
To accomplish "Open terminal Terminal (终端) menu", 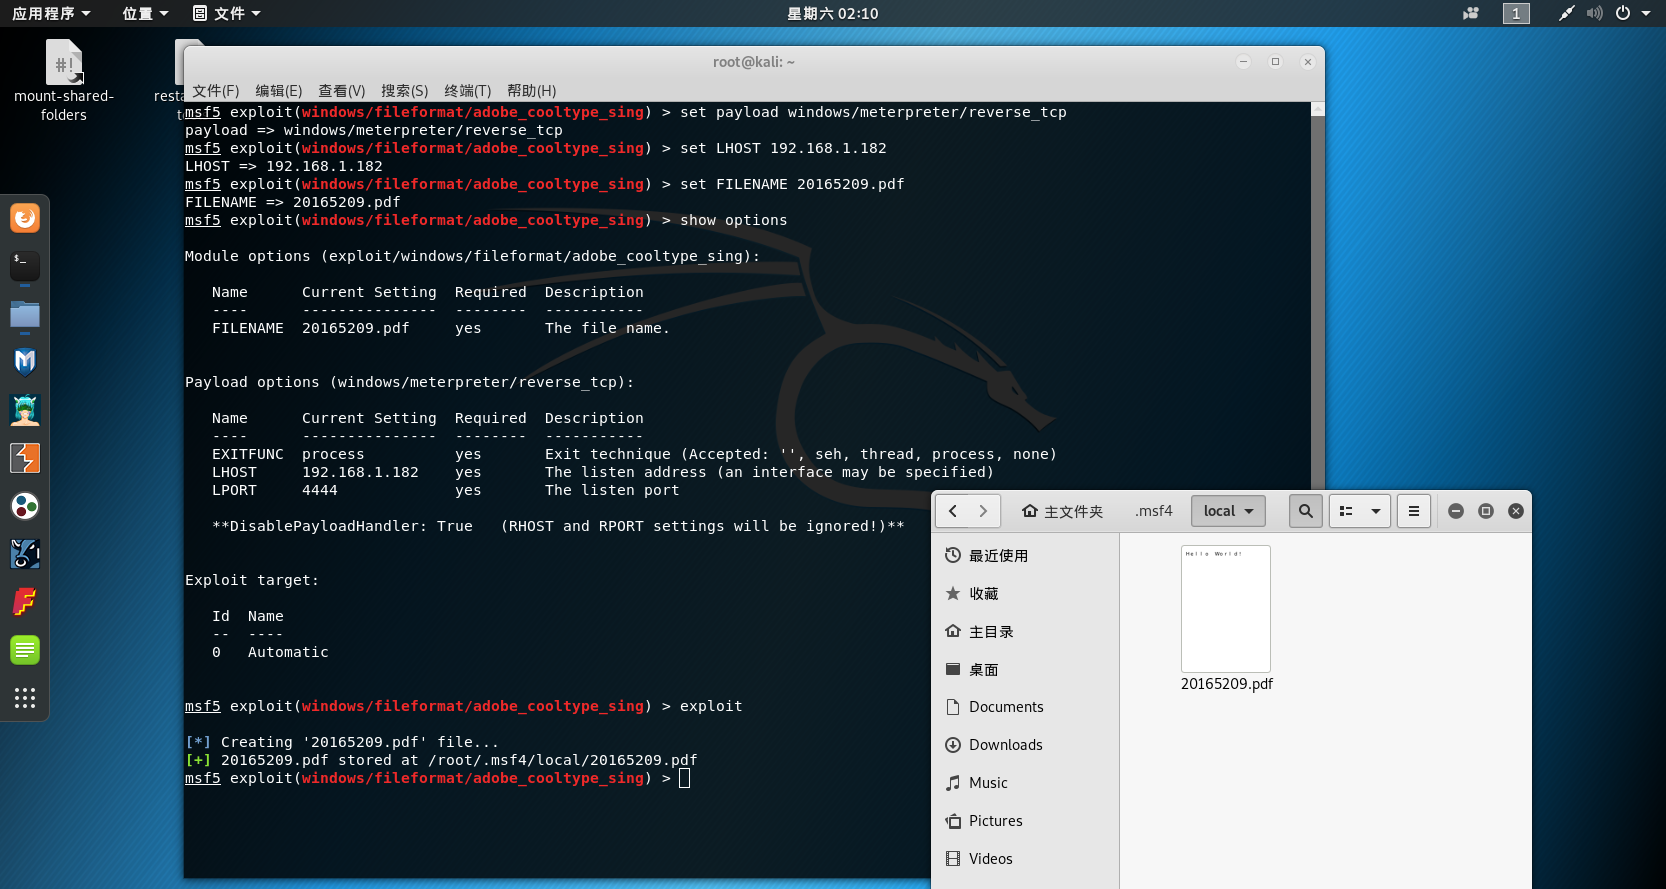I will coord(468,91).
